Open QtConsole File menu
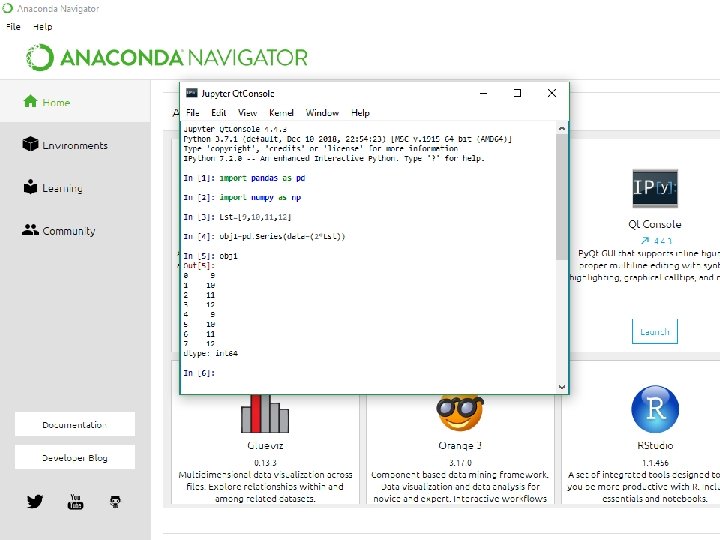The width and height of the screenshot is (720, 540). click(193, 112)
